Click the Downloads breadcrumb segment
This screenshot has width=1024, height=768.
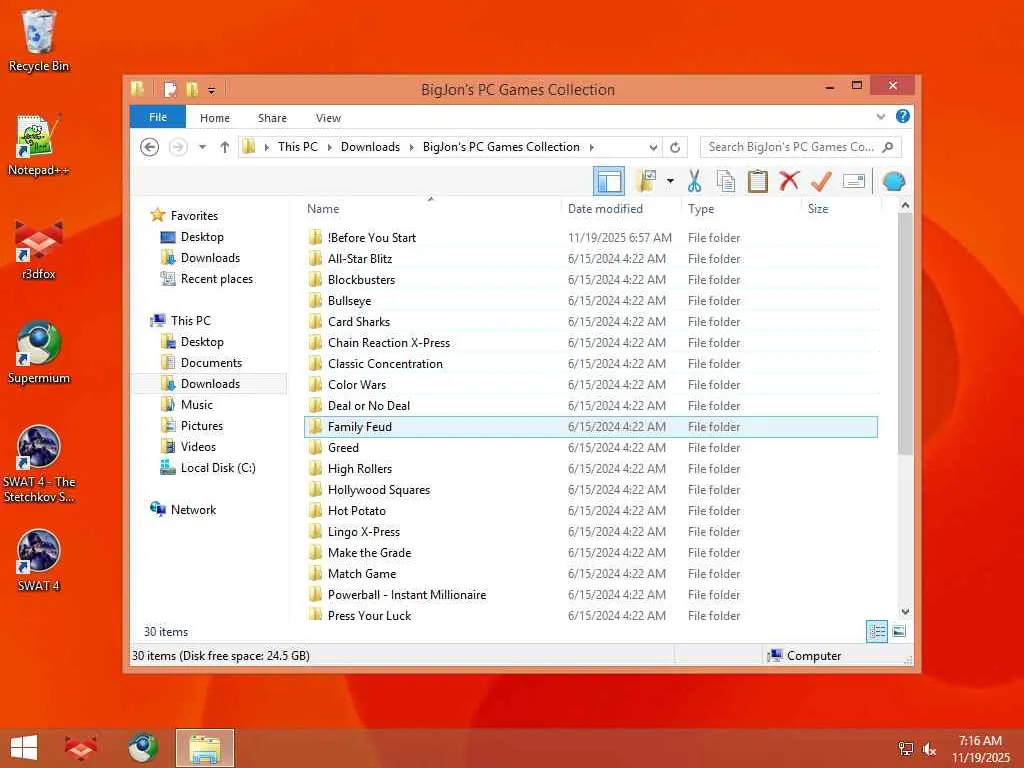[x=370, y=147]
